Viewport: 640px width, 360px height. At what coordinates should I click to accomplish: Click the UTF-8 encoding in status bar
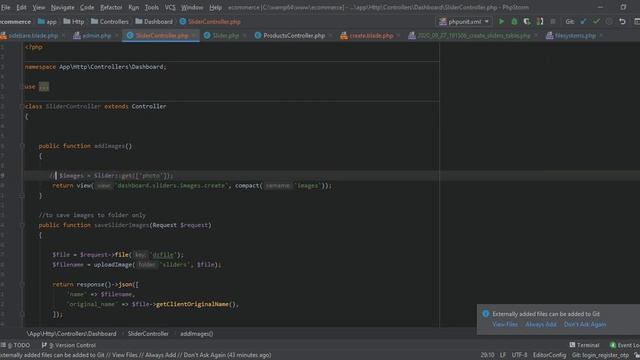(519, 355)
